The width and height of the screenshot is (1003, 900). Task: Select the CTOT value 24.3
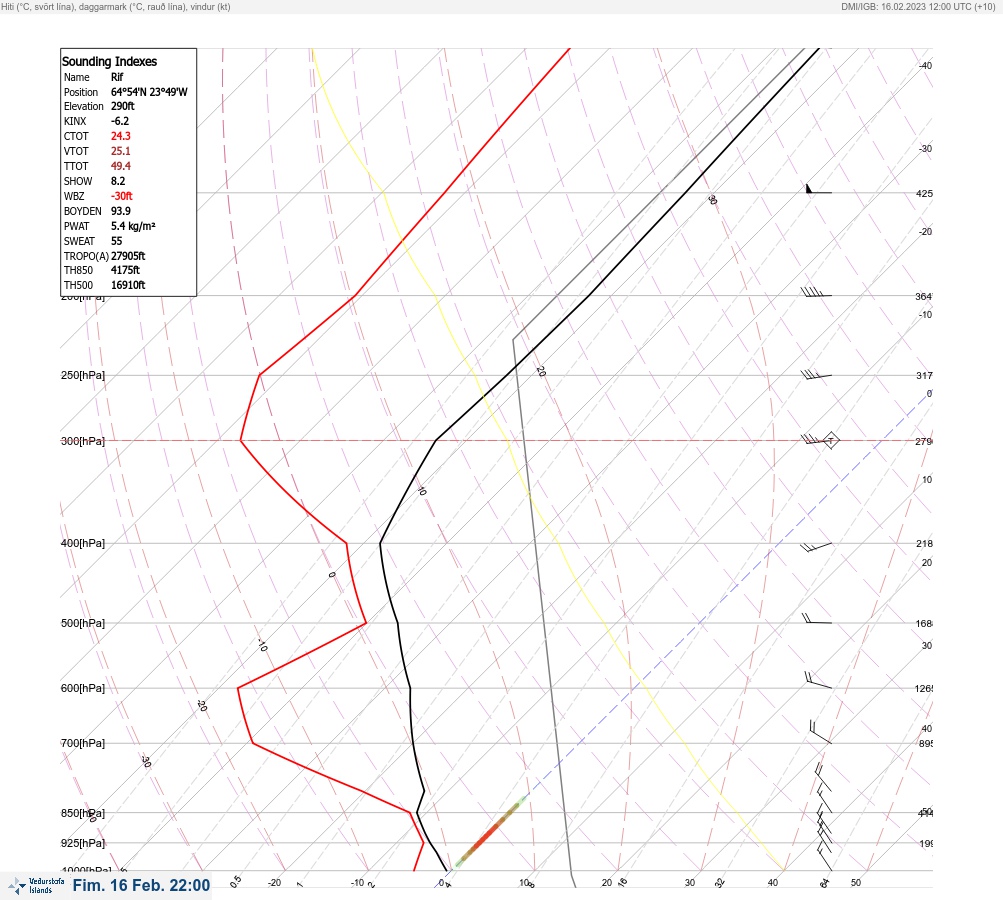tap(120, 136)
